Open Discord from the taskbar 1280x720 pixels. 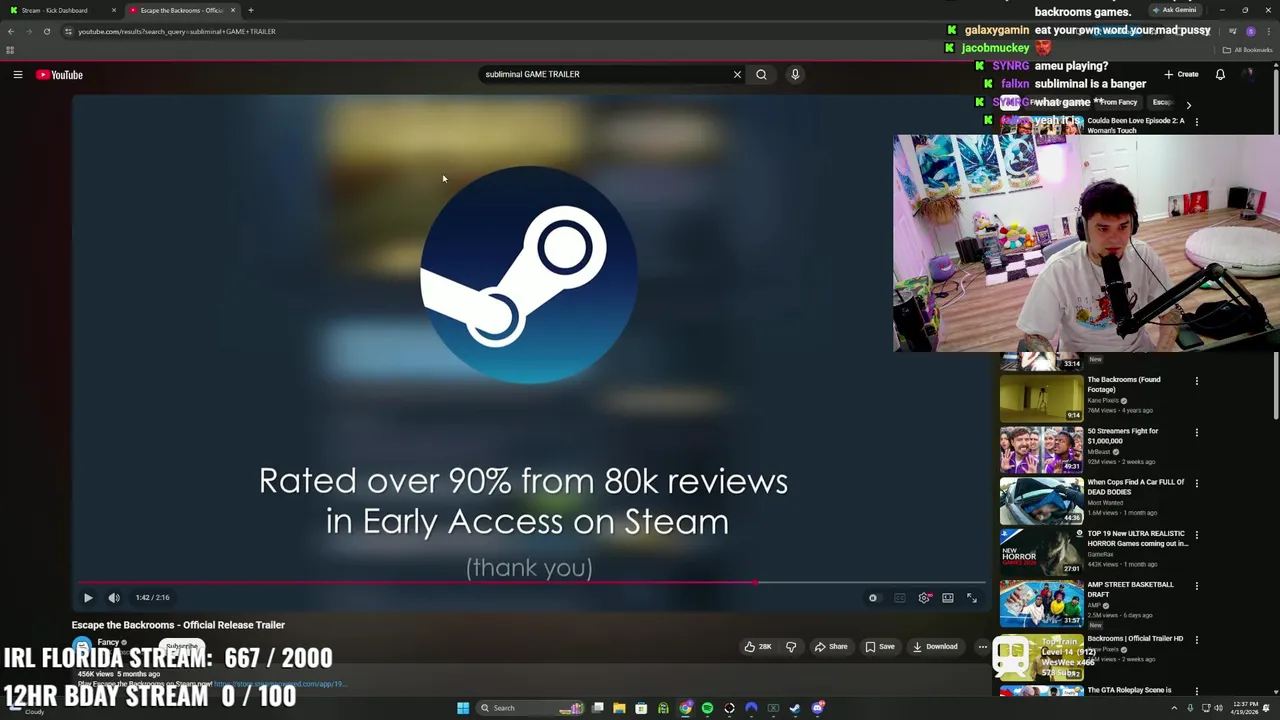pos(818,708)
